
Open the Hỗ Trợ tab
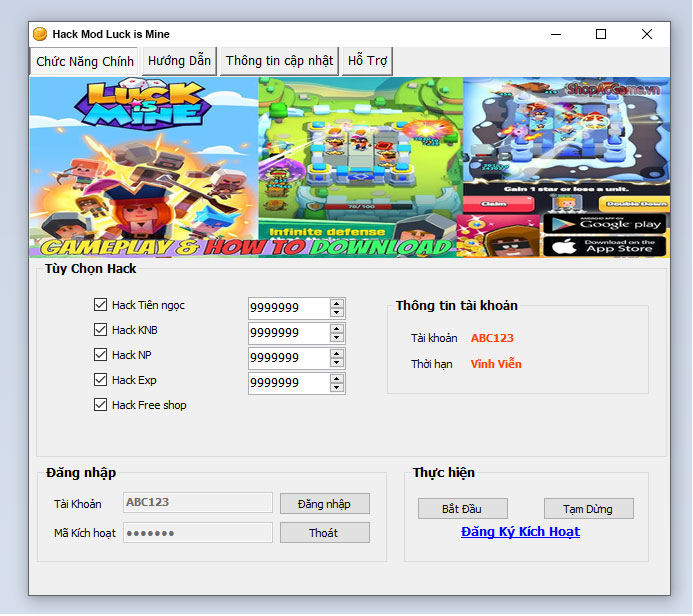coord(367,61)
